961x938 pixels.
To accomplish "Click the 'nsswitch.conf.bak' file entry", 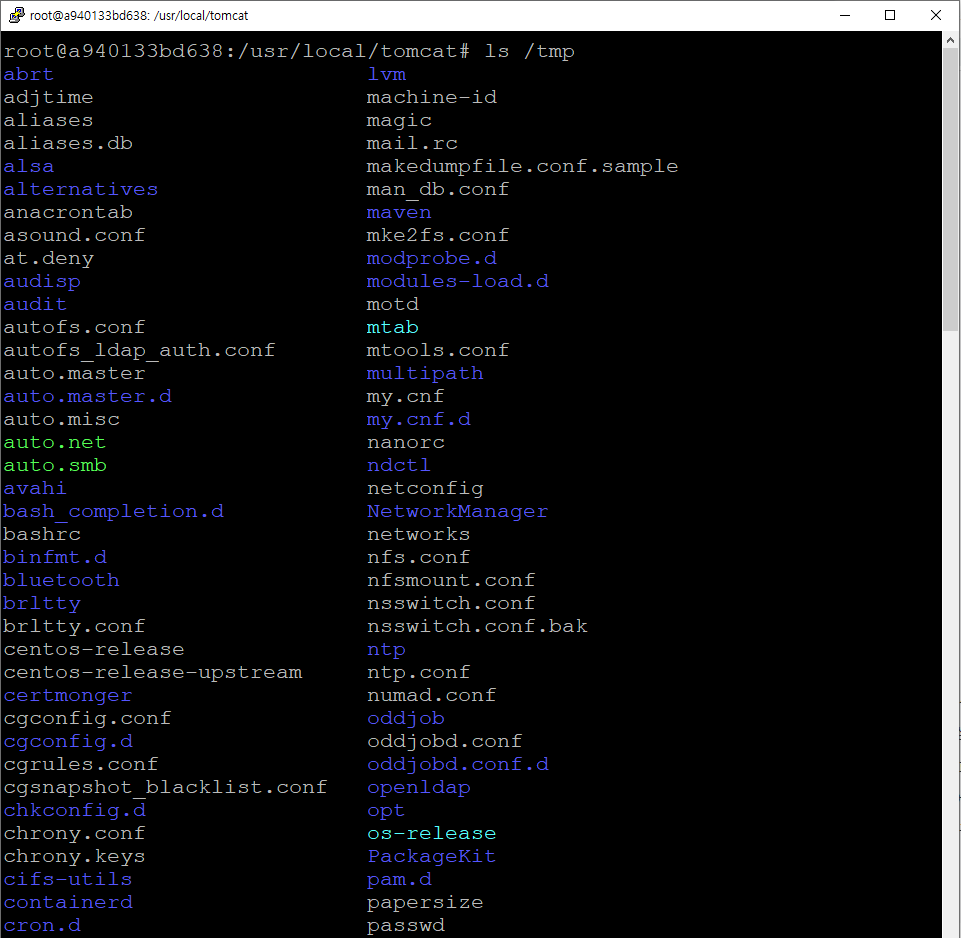I will [x=477, y=627].
